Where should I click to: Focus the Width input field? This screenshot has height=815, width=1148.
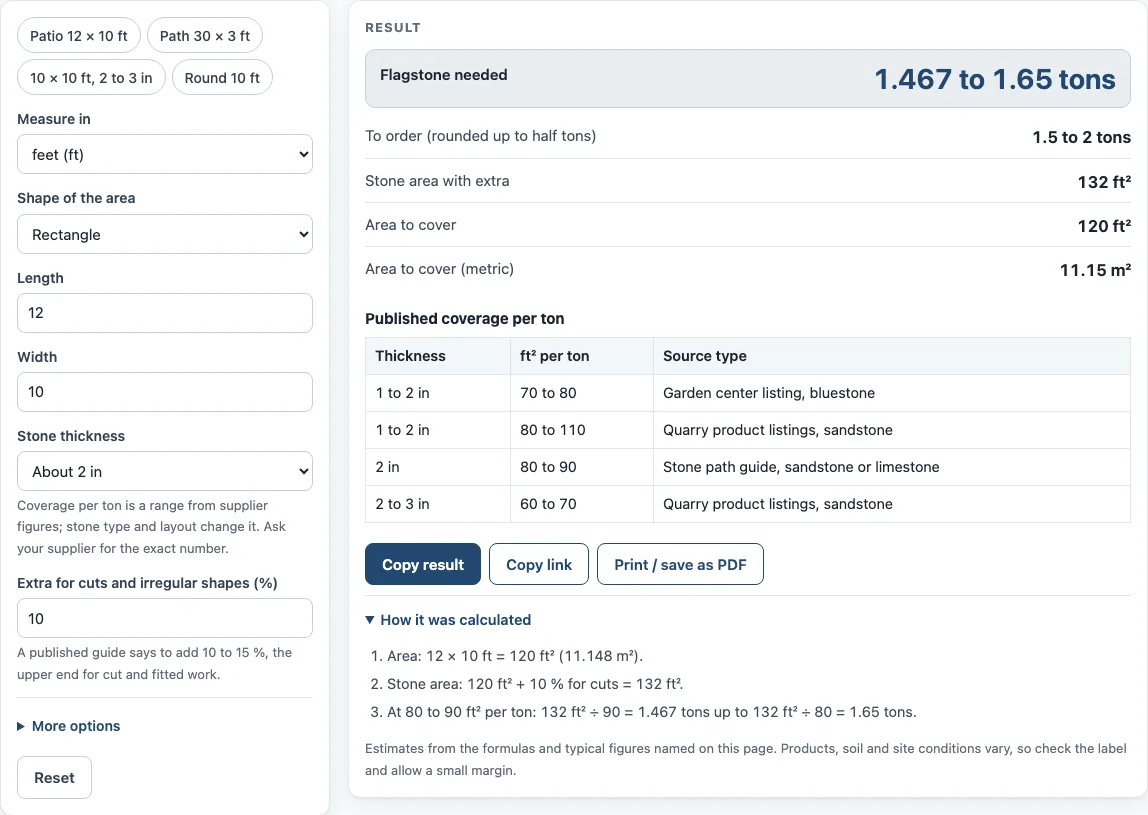[165, 392]
